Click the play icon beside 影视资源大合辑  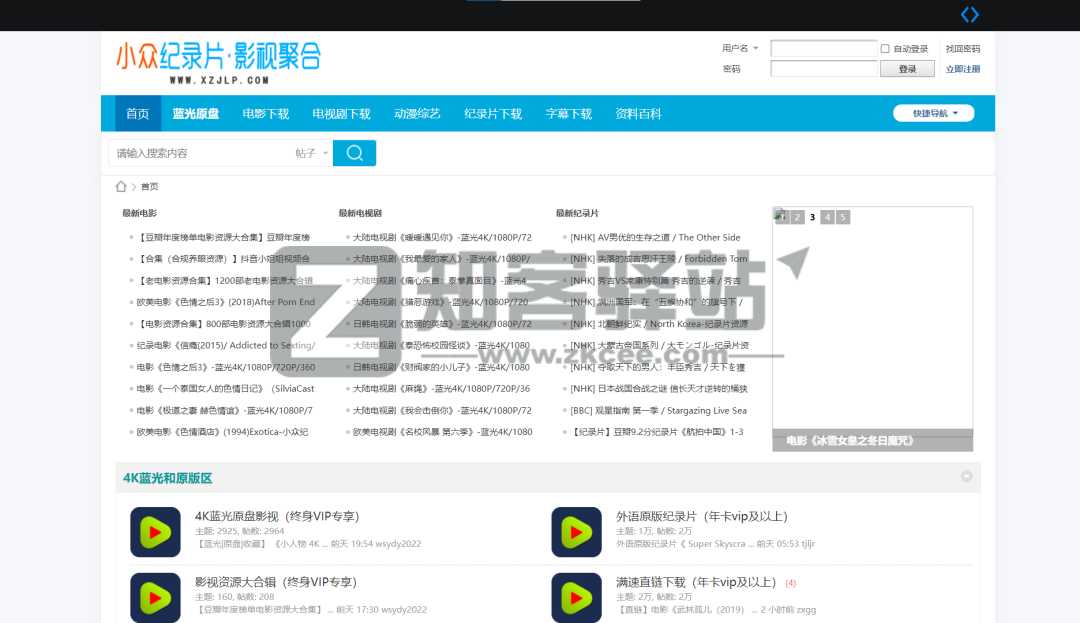click(x=156, y=597)
